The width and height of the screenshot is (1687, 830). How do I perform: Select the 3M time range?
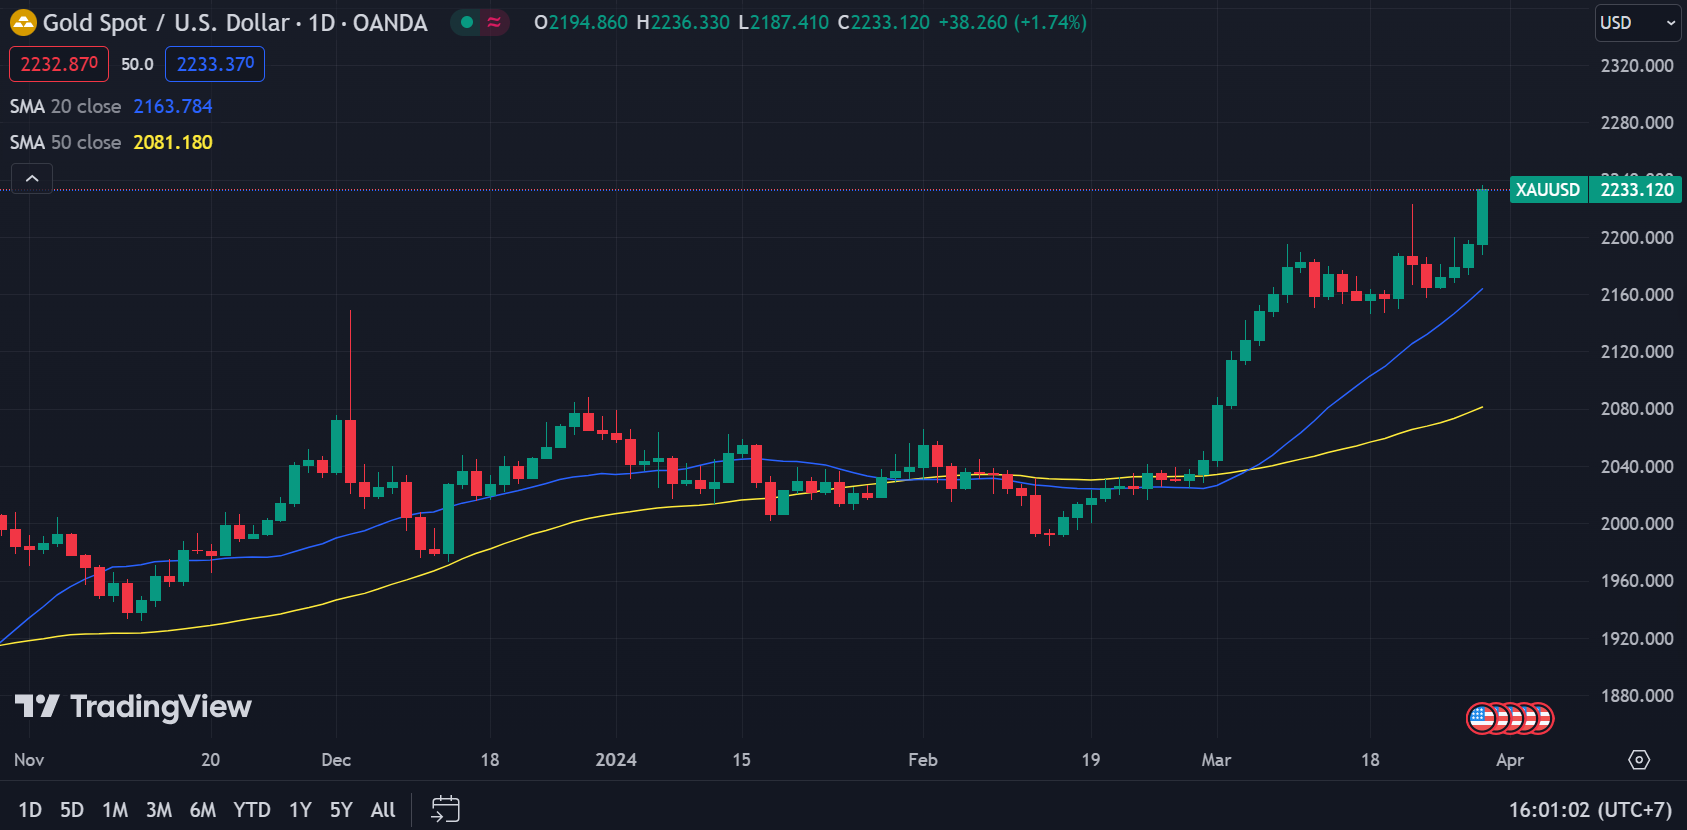click(x=159, y=810)
